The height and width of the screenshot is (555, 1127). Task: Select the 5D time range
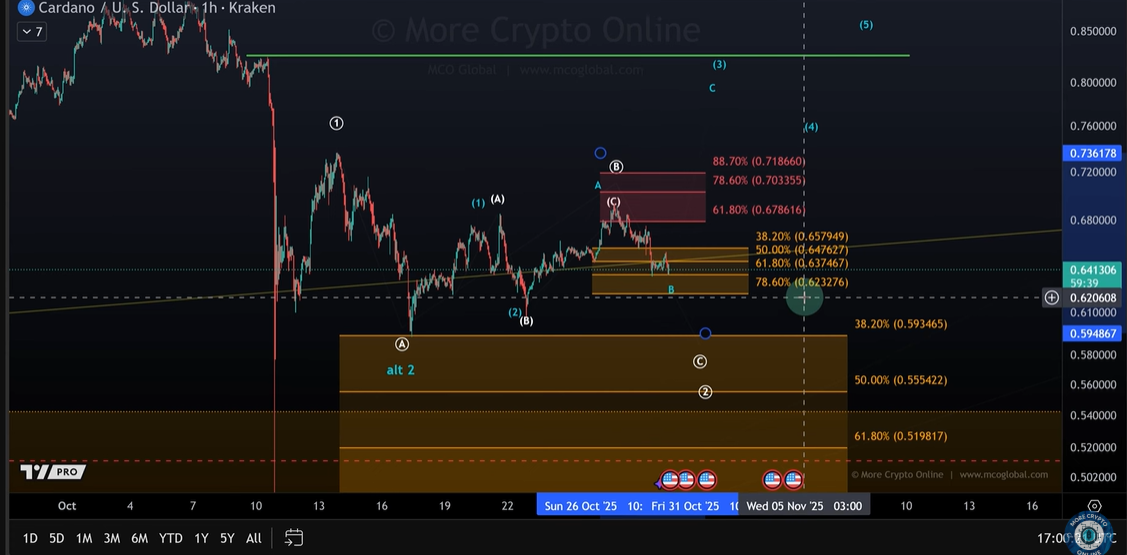coord(57,538)
